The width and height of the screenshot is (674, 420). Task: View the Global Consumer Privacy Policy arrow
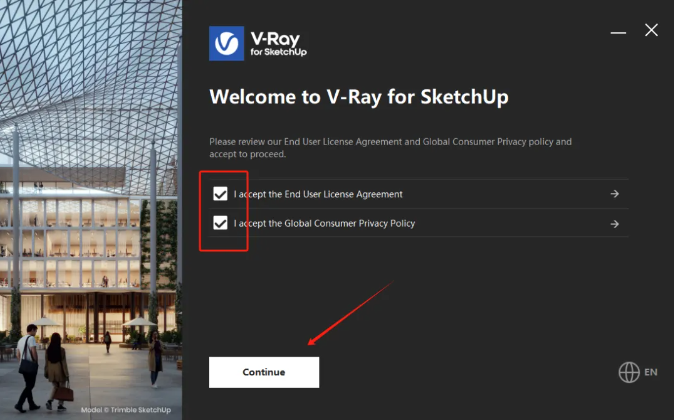pos(615,224)
